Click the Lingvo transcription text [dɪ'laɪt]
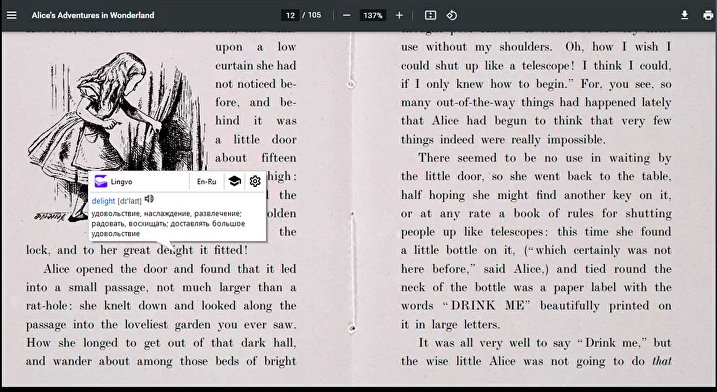The image size is (717, 392). click(x=129, y=201)
